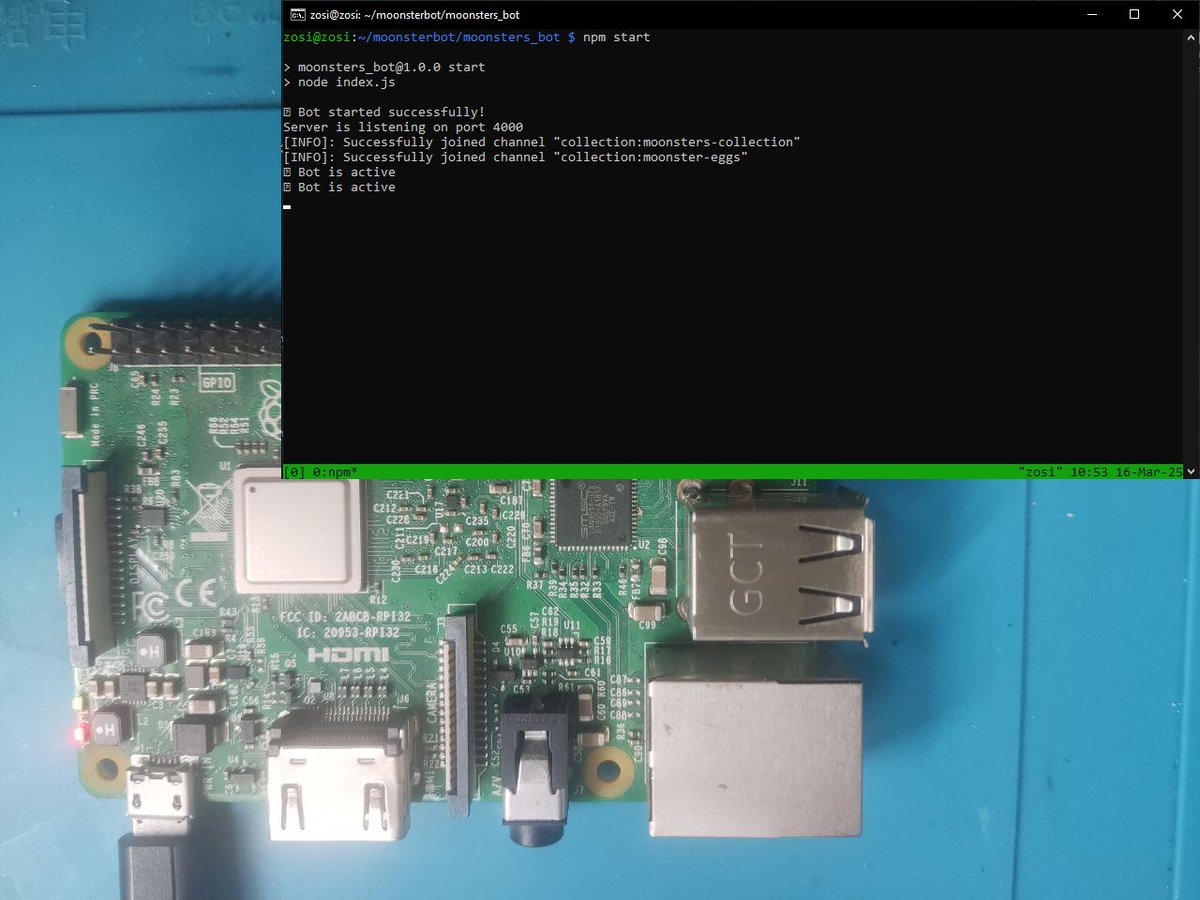Maximize the terminal window

[x=1134, y=15]
